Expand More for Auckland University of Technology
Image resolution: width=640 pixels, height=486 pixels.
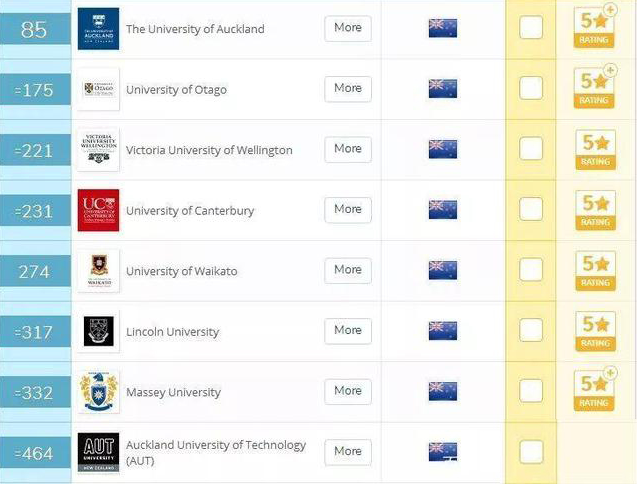(348, 452)
